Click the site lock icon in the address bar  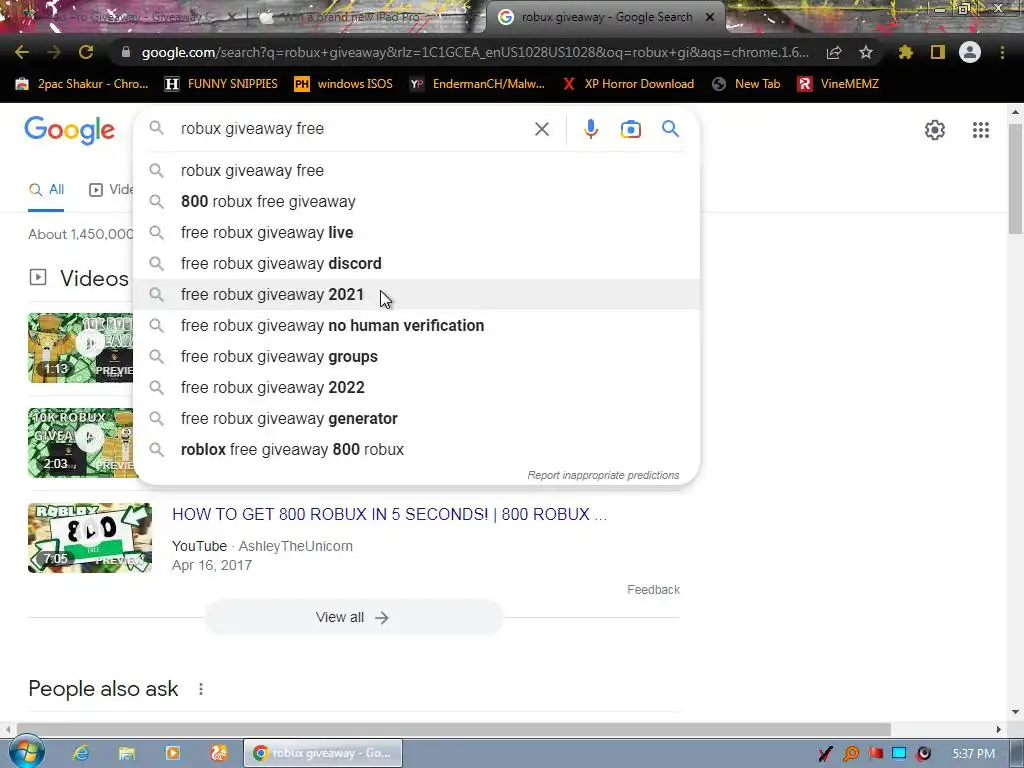pos(126,52)
